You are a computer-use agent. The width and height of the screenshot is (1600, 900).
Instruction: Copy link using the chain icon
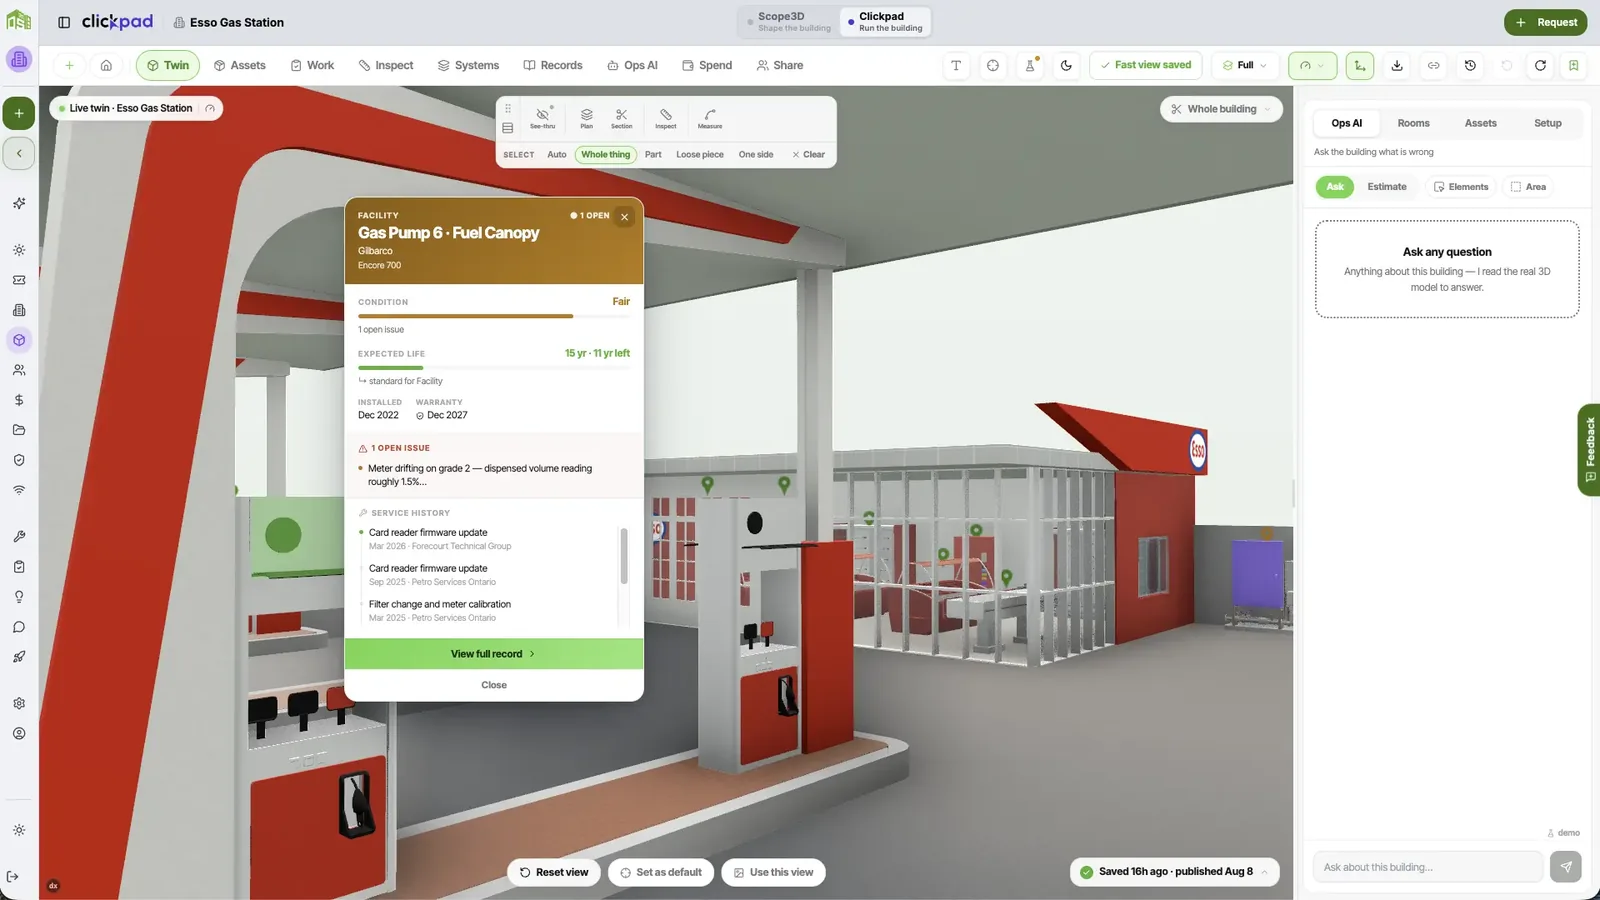click(1434, 65)
